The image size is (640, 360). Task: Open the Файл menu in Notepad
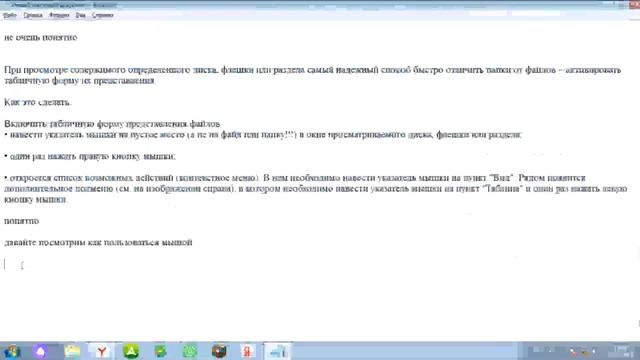[10, 15]
